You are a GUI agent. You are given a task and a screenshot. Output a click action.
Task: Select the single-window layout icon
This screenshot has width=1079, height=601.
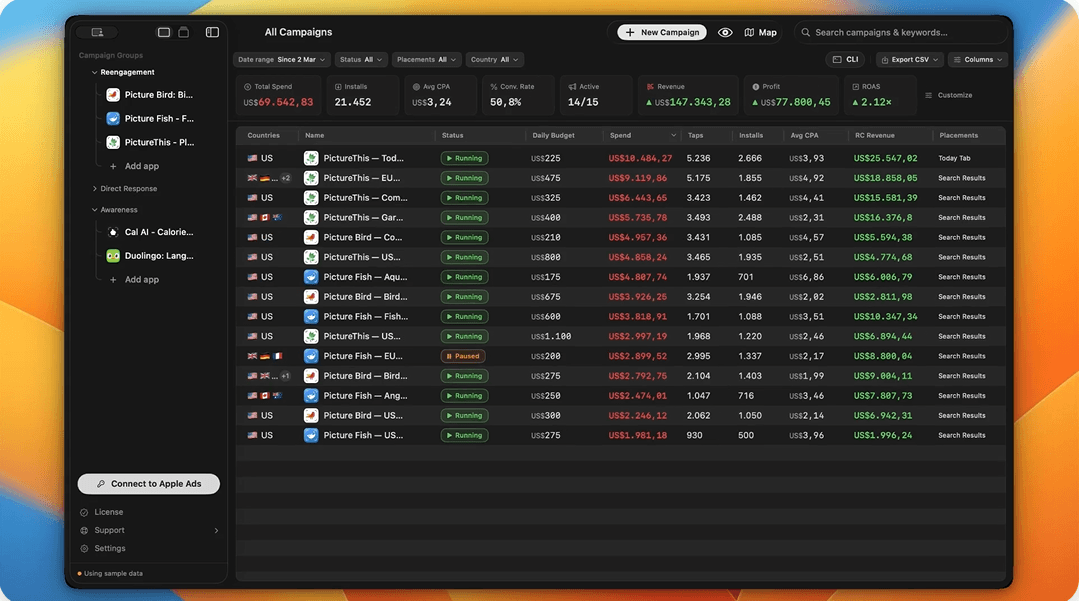point(164,32)
